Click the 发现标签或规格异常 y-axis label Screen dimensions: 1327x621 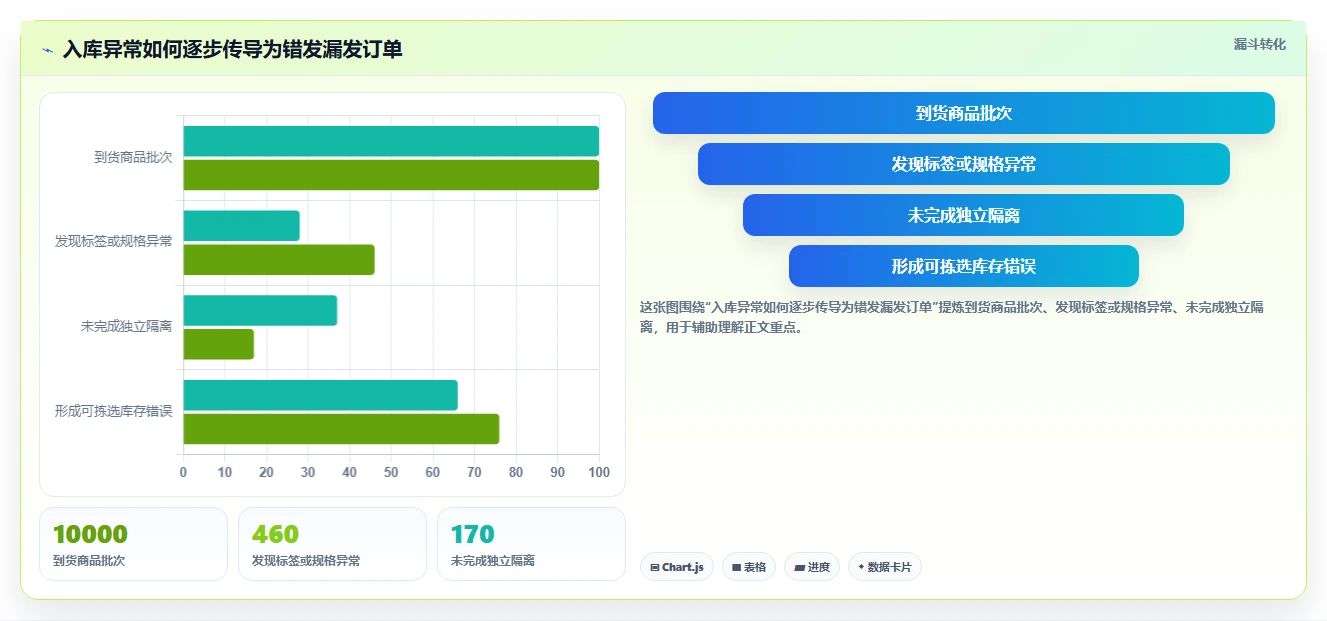click(x=113, y=241)
